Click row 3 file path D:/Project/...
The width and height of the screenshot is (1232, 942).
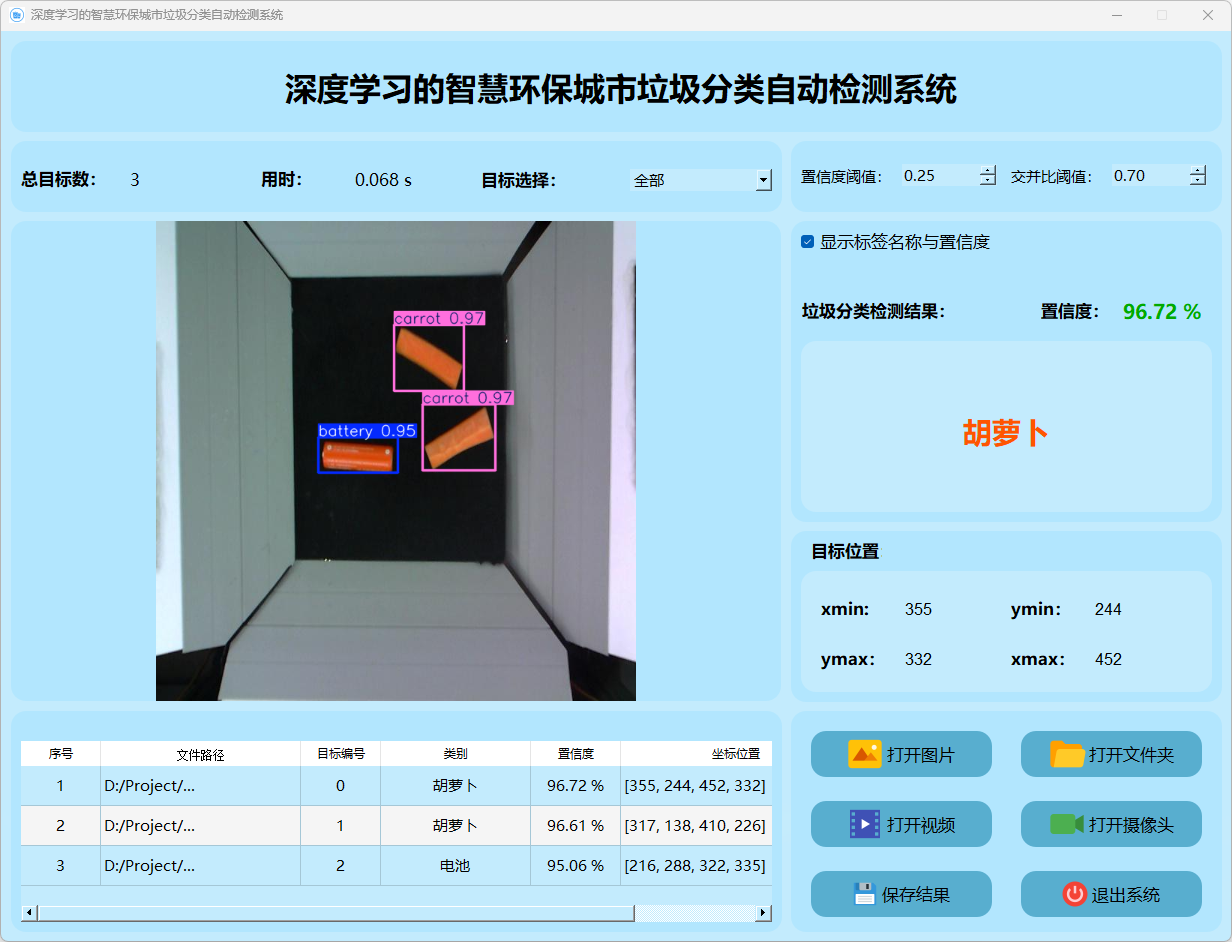(200, 866)
